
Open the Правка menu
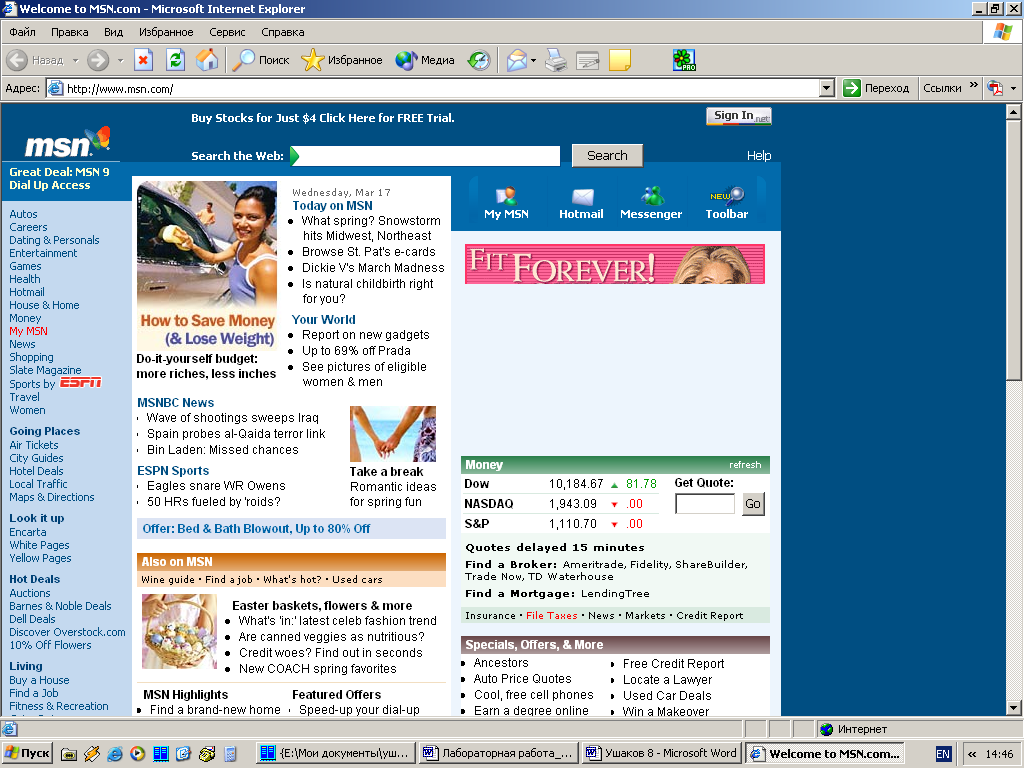click(69, 32)
